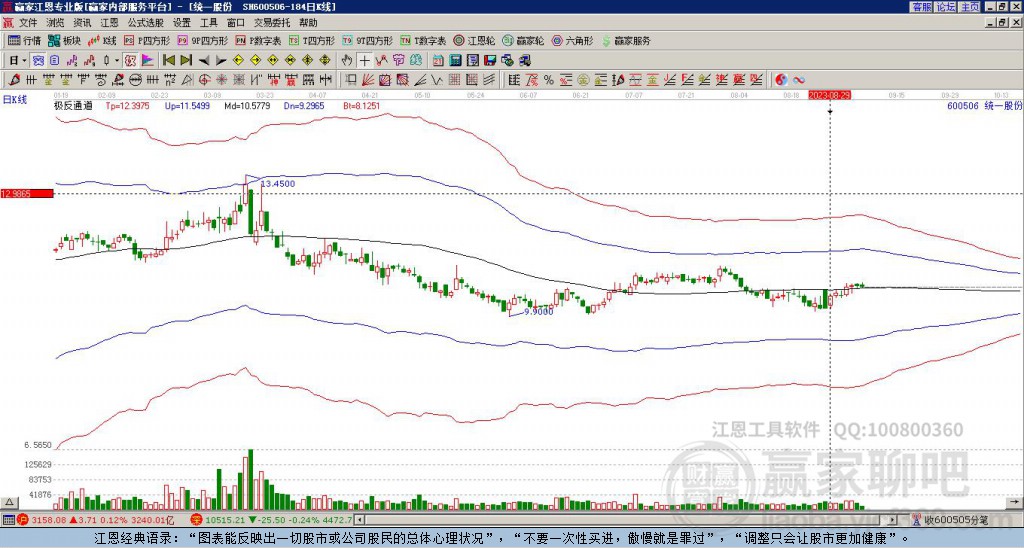Select the red pencil drawing tool

pos(14,80)
